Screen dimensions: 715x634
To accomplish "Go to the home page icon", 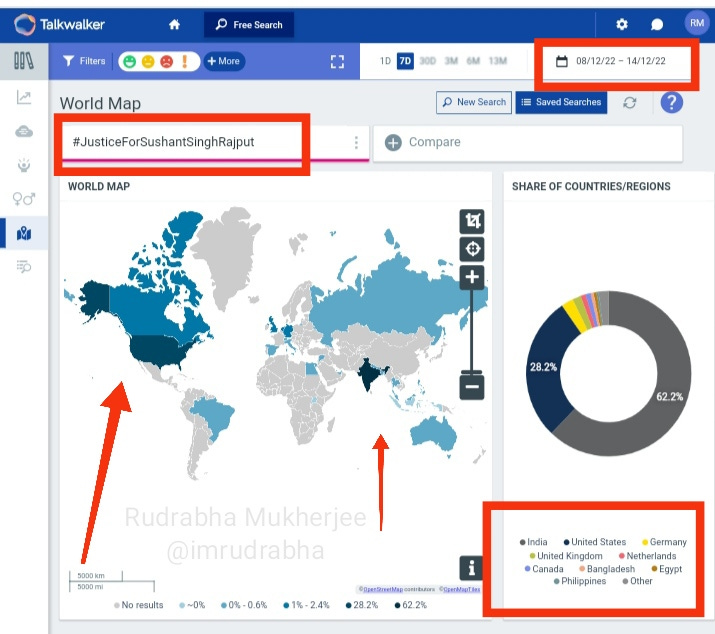I will (174, 25).
